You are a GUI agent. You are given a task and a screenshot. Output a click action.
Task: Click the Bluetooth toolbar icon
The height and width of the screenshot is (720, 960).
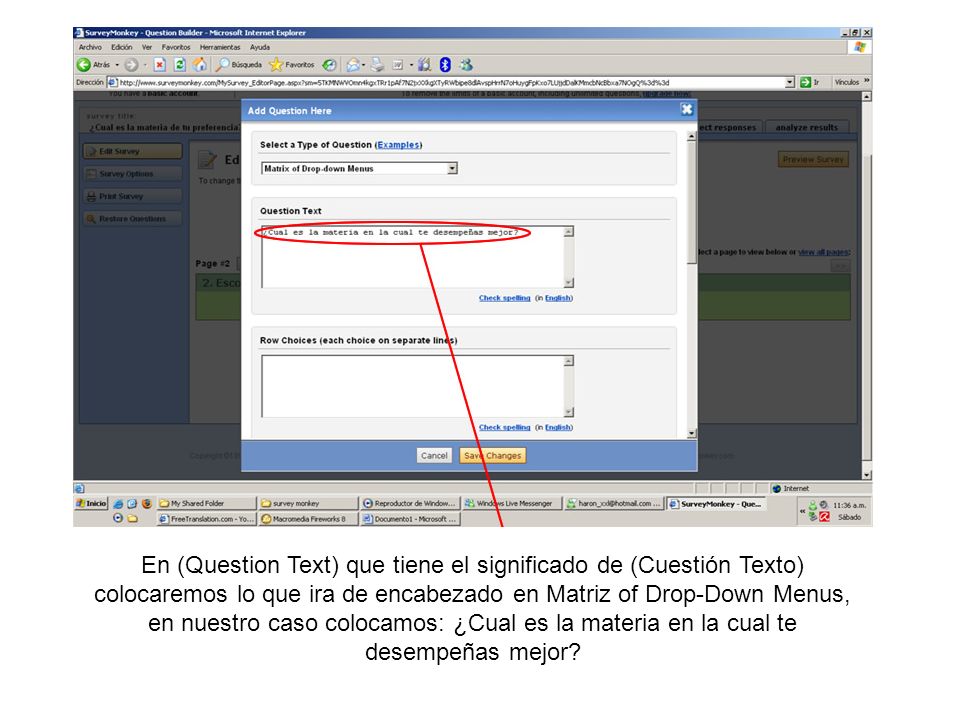click(x=445, y=64)
